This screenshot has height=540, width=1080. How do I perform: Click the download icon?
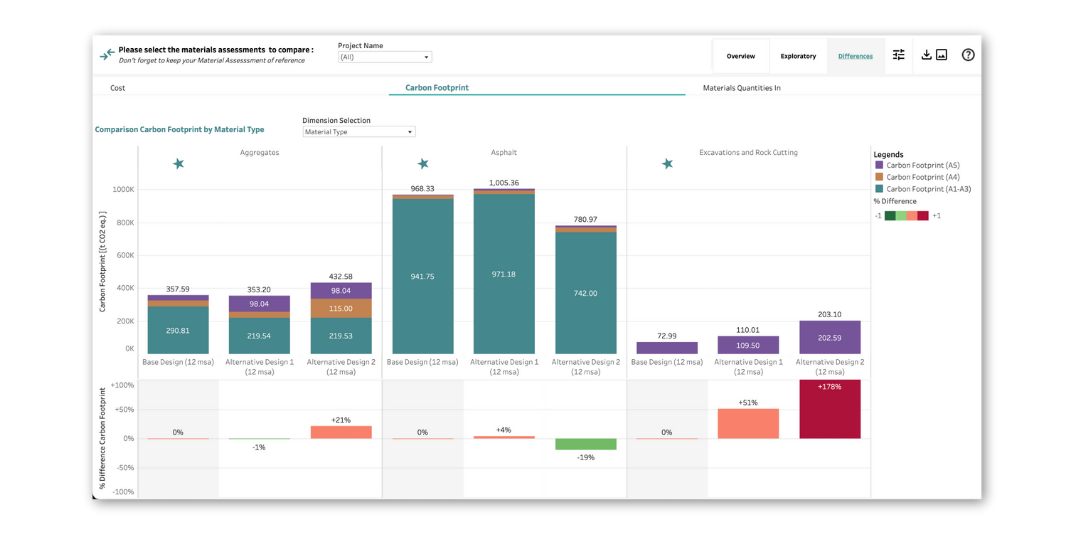pyautogui.click(x=926, y=55)
